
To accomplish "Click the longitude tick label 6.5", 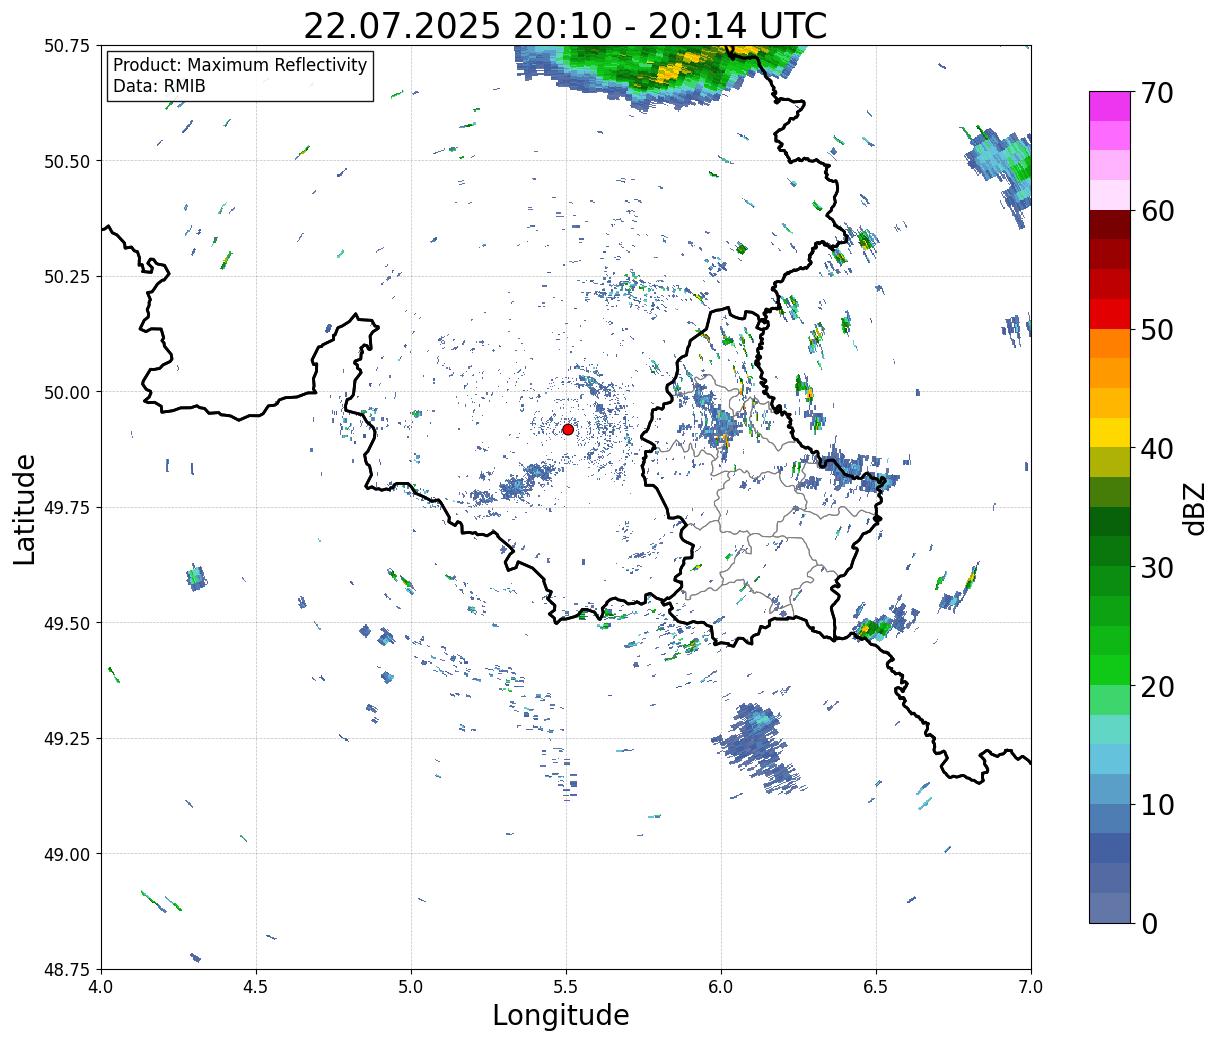I will tap(876, 986).
